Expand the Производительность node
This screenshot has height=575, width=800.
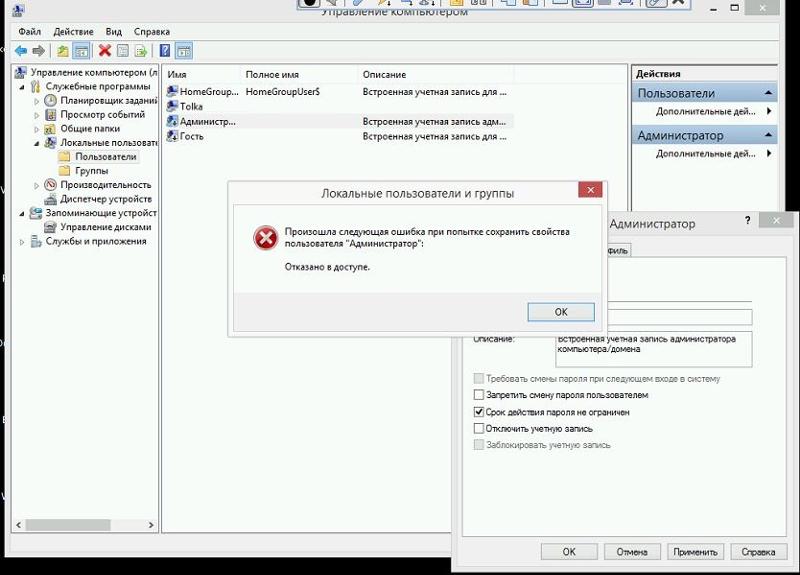point(36,185)
